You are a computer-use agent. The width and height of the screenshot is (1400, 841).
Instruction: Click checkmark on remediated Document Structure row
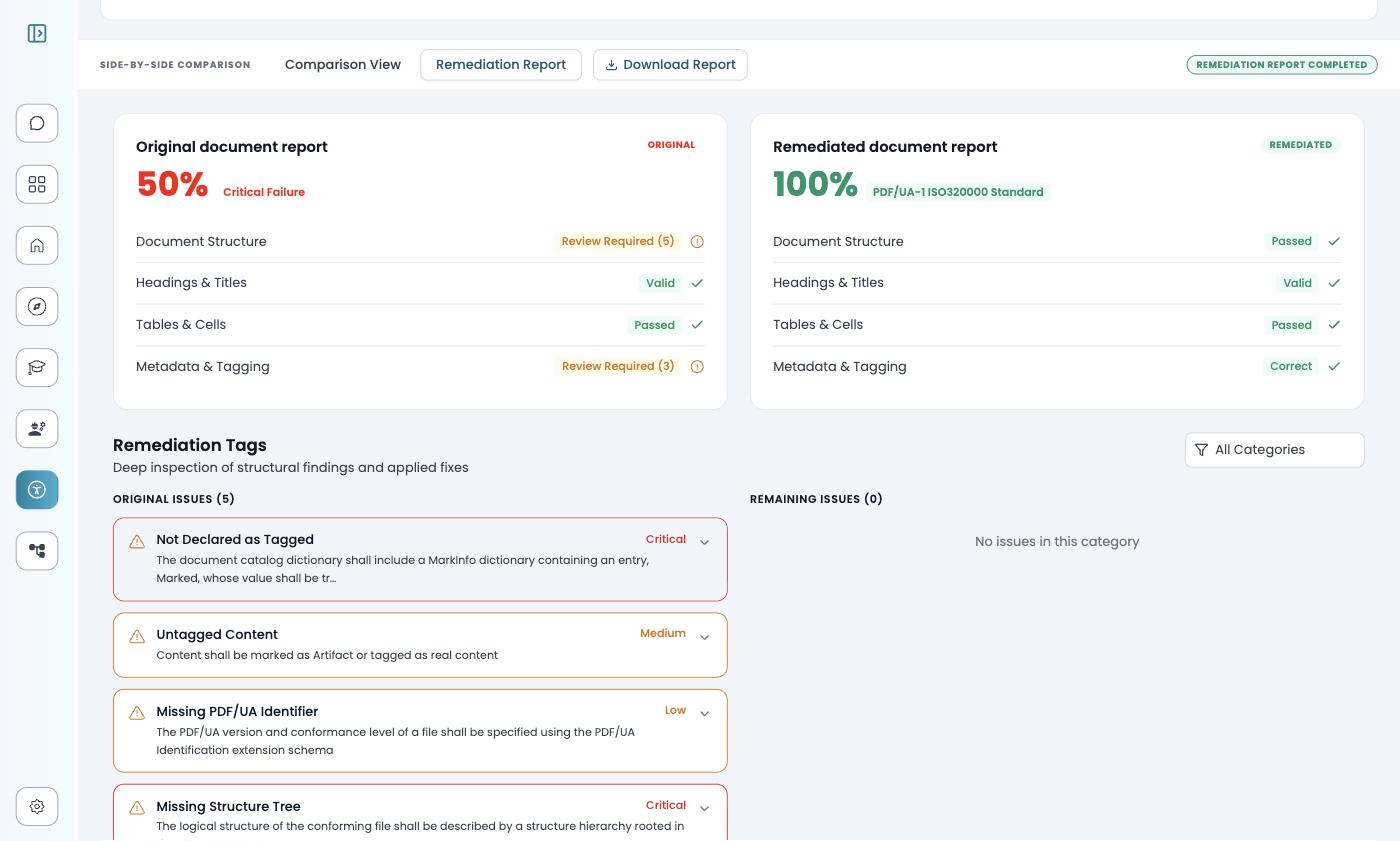click(x=1334, y=241)
